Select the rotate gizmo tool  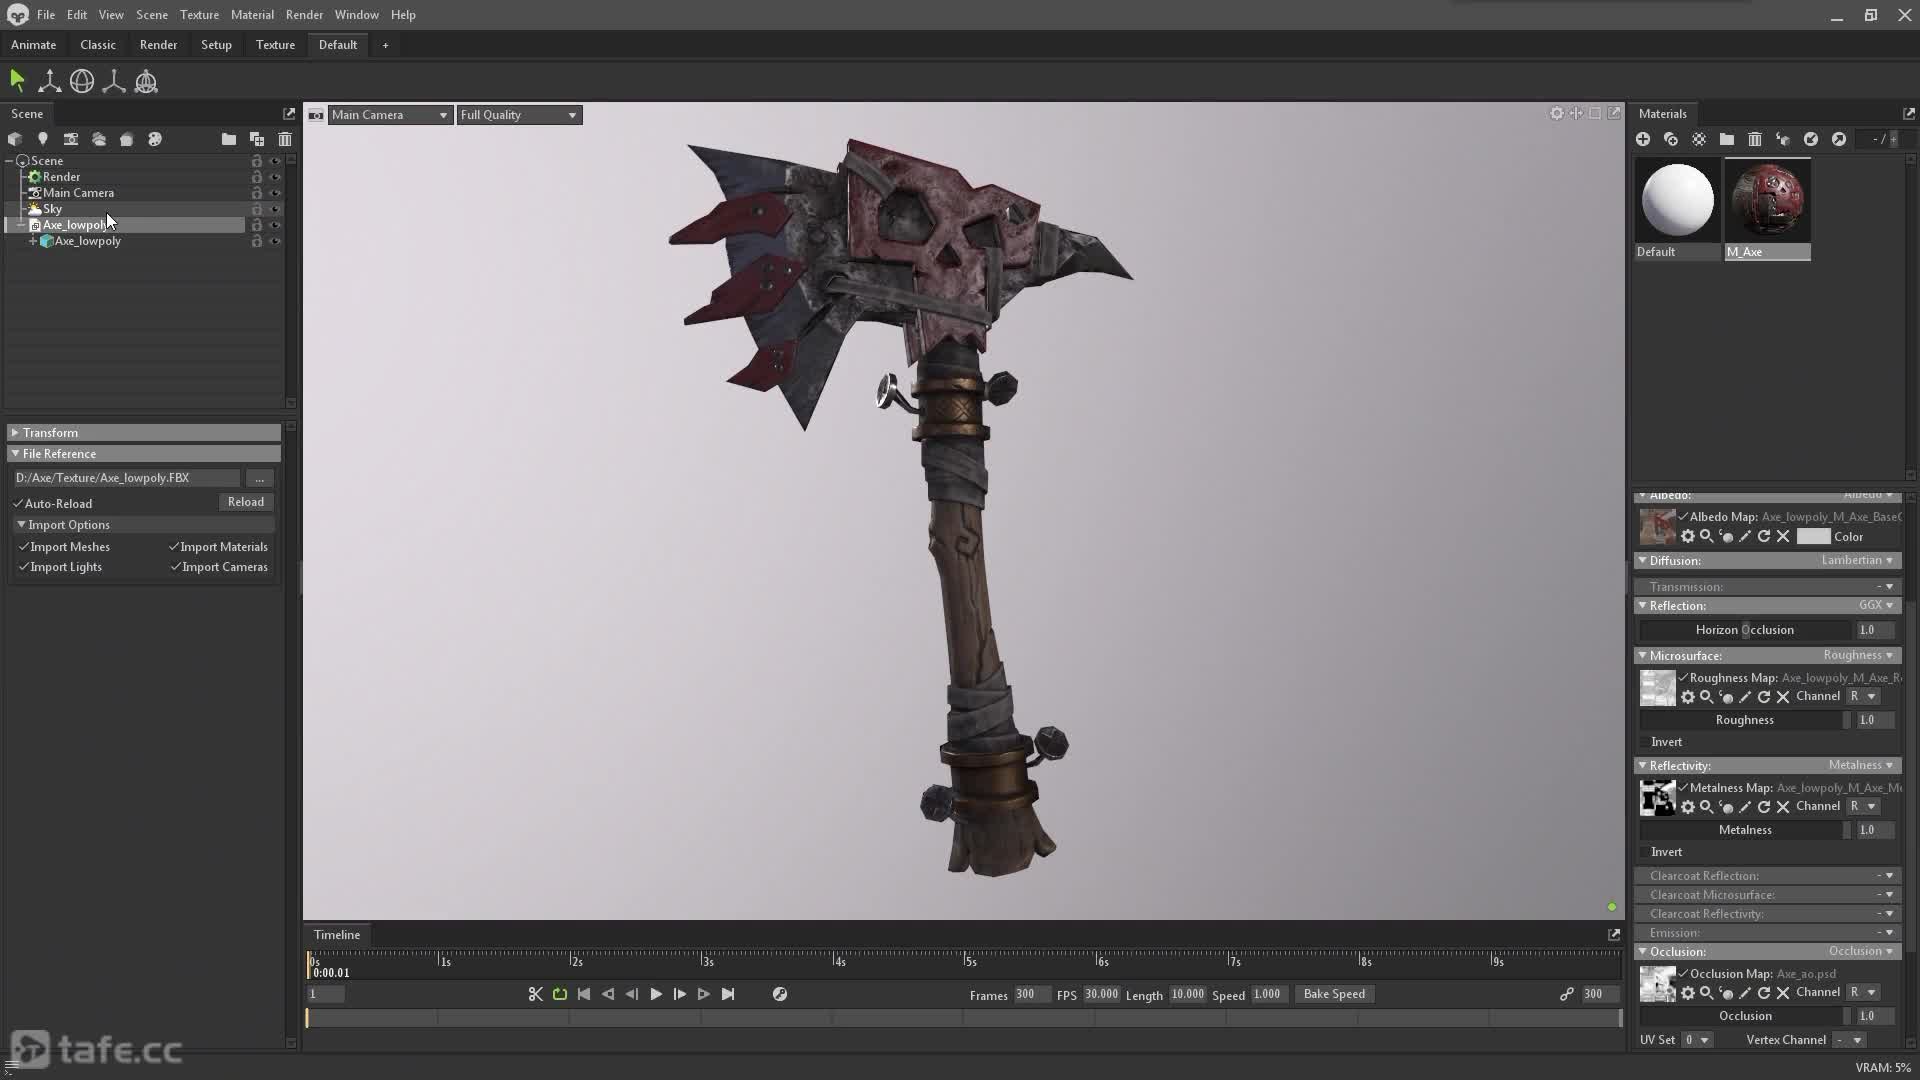coord(82,81)
